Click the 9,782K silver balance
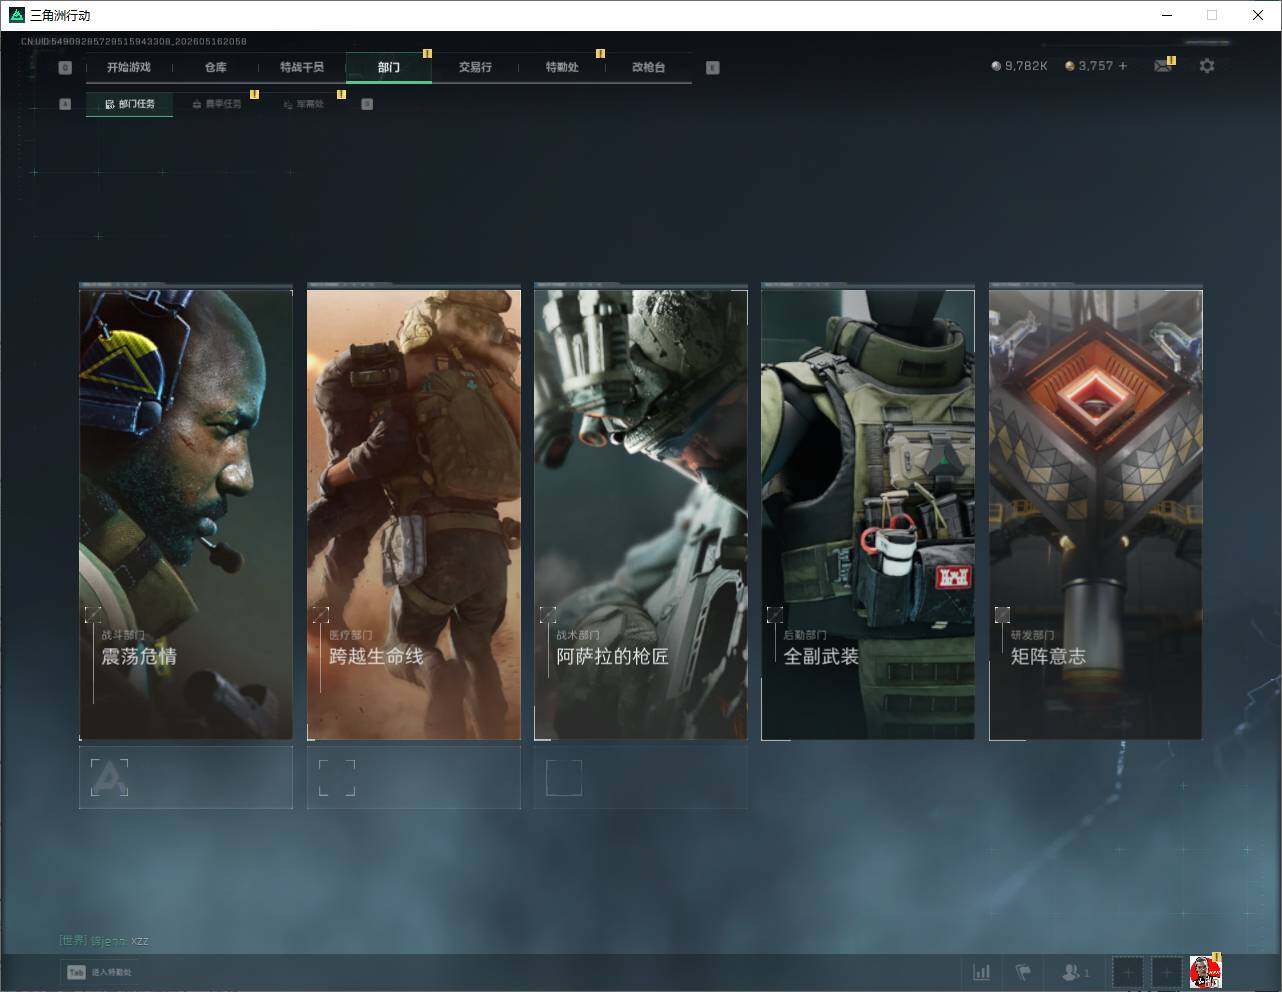1282x992 pixels. [1026, 66]
